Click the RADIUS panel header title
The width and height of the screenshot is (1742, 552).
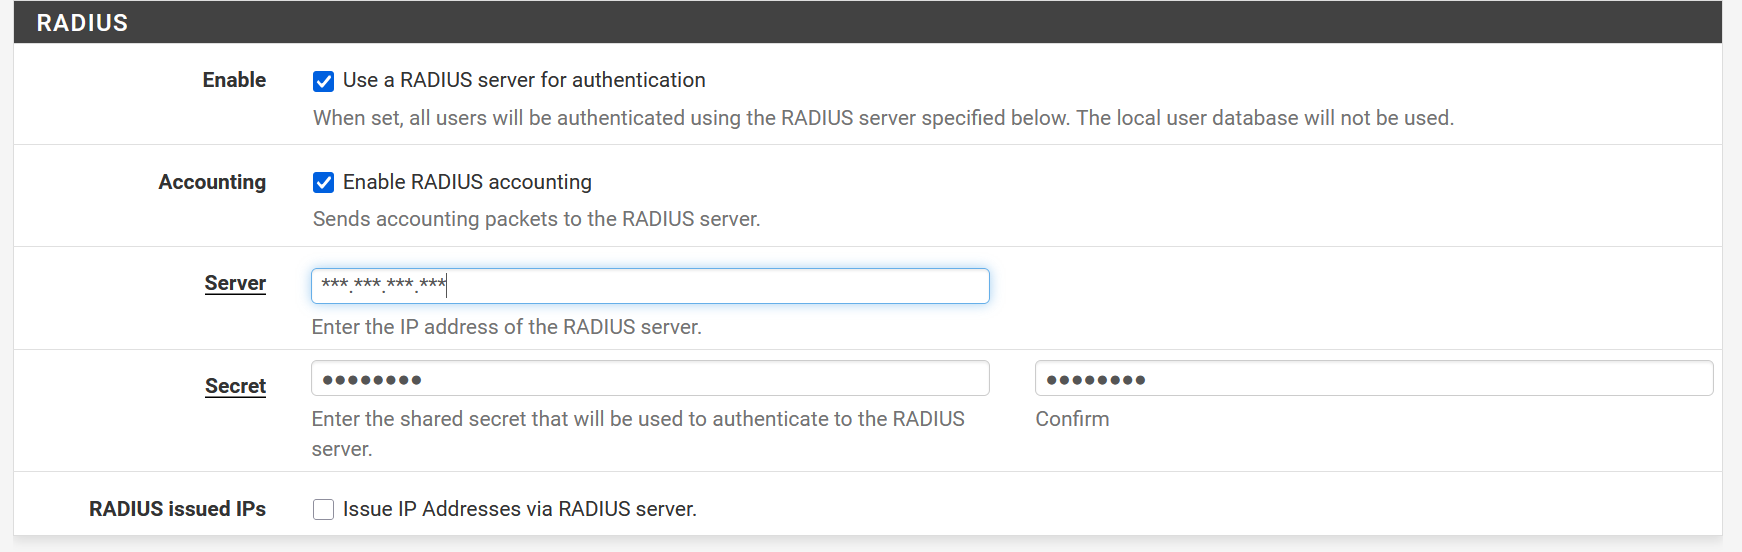coord(83,23)
